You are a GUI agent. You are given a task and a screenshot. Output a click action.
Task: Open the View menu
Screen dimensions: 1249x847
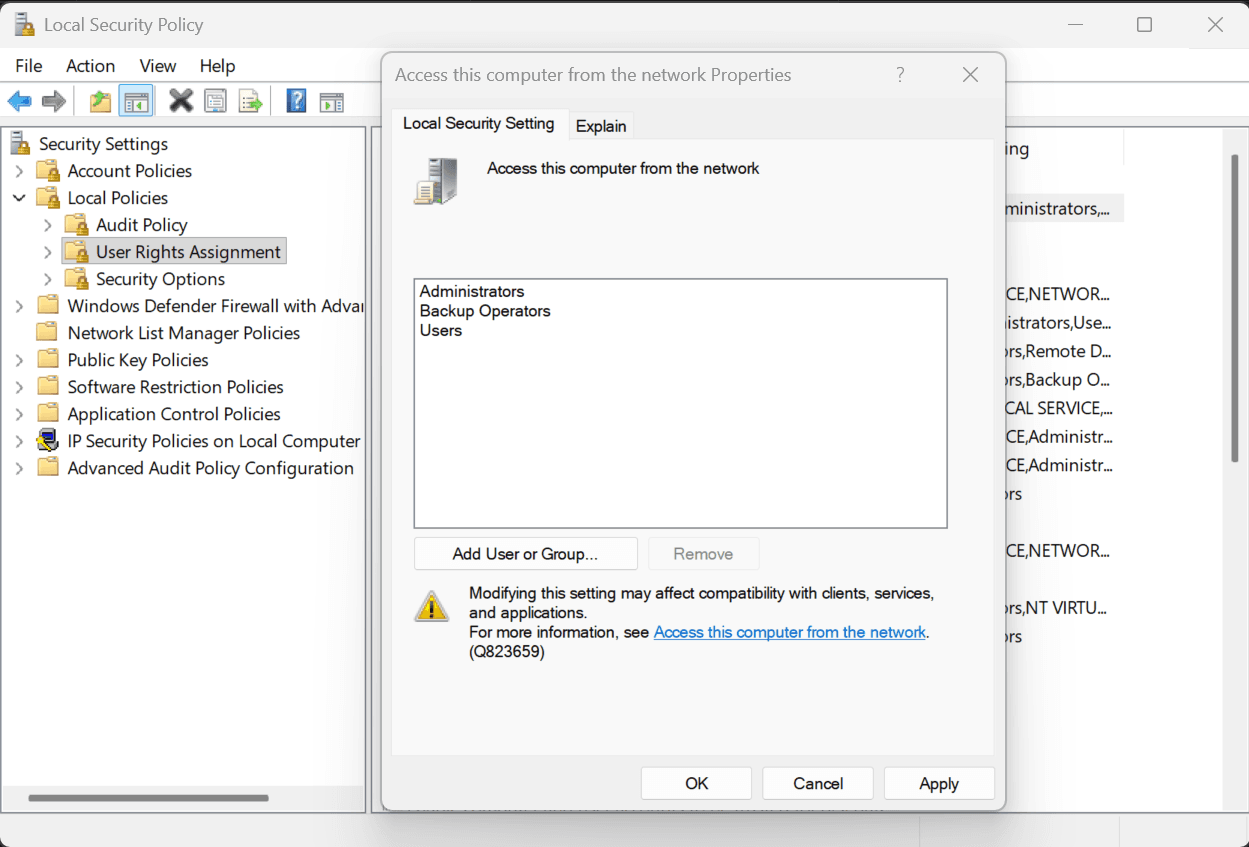click(157, 66)
